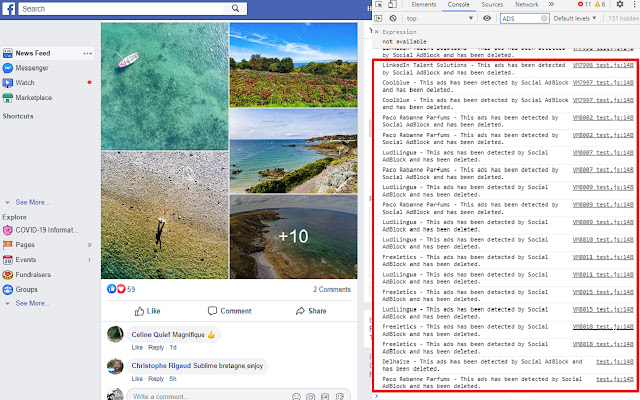Open the person on beach photo
This screenshot has height=400, width=640.
point(164,215)
